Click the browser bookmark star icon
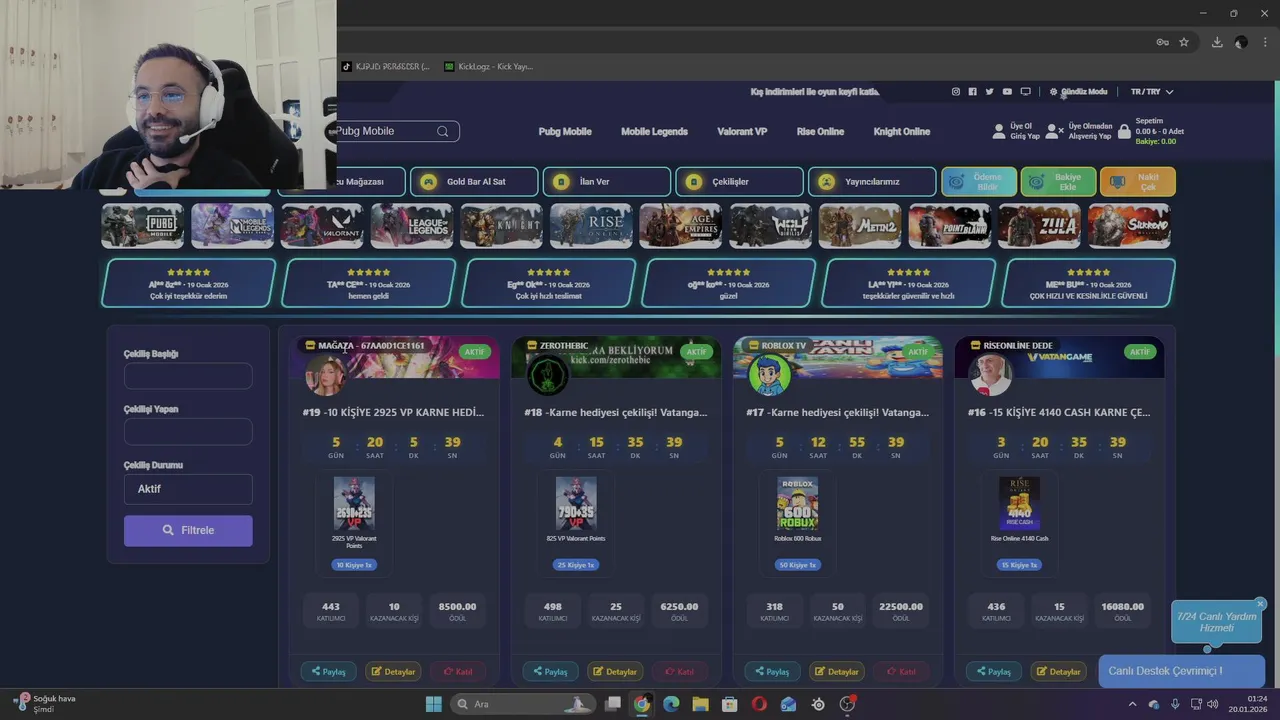Screen dimensions: 1280x720 click(x=1184, y=42)
